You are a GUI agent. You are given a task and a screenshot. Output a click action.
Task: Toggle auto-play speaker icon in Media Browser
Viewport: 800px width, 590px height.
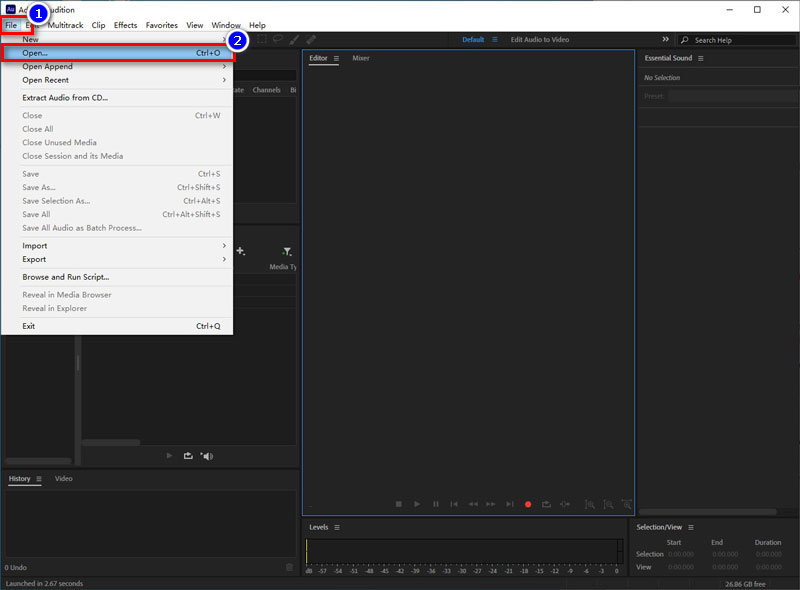(x=207, y=456)
